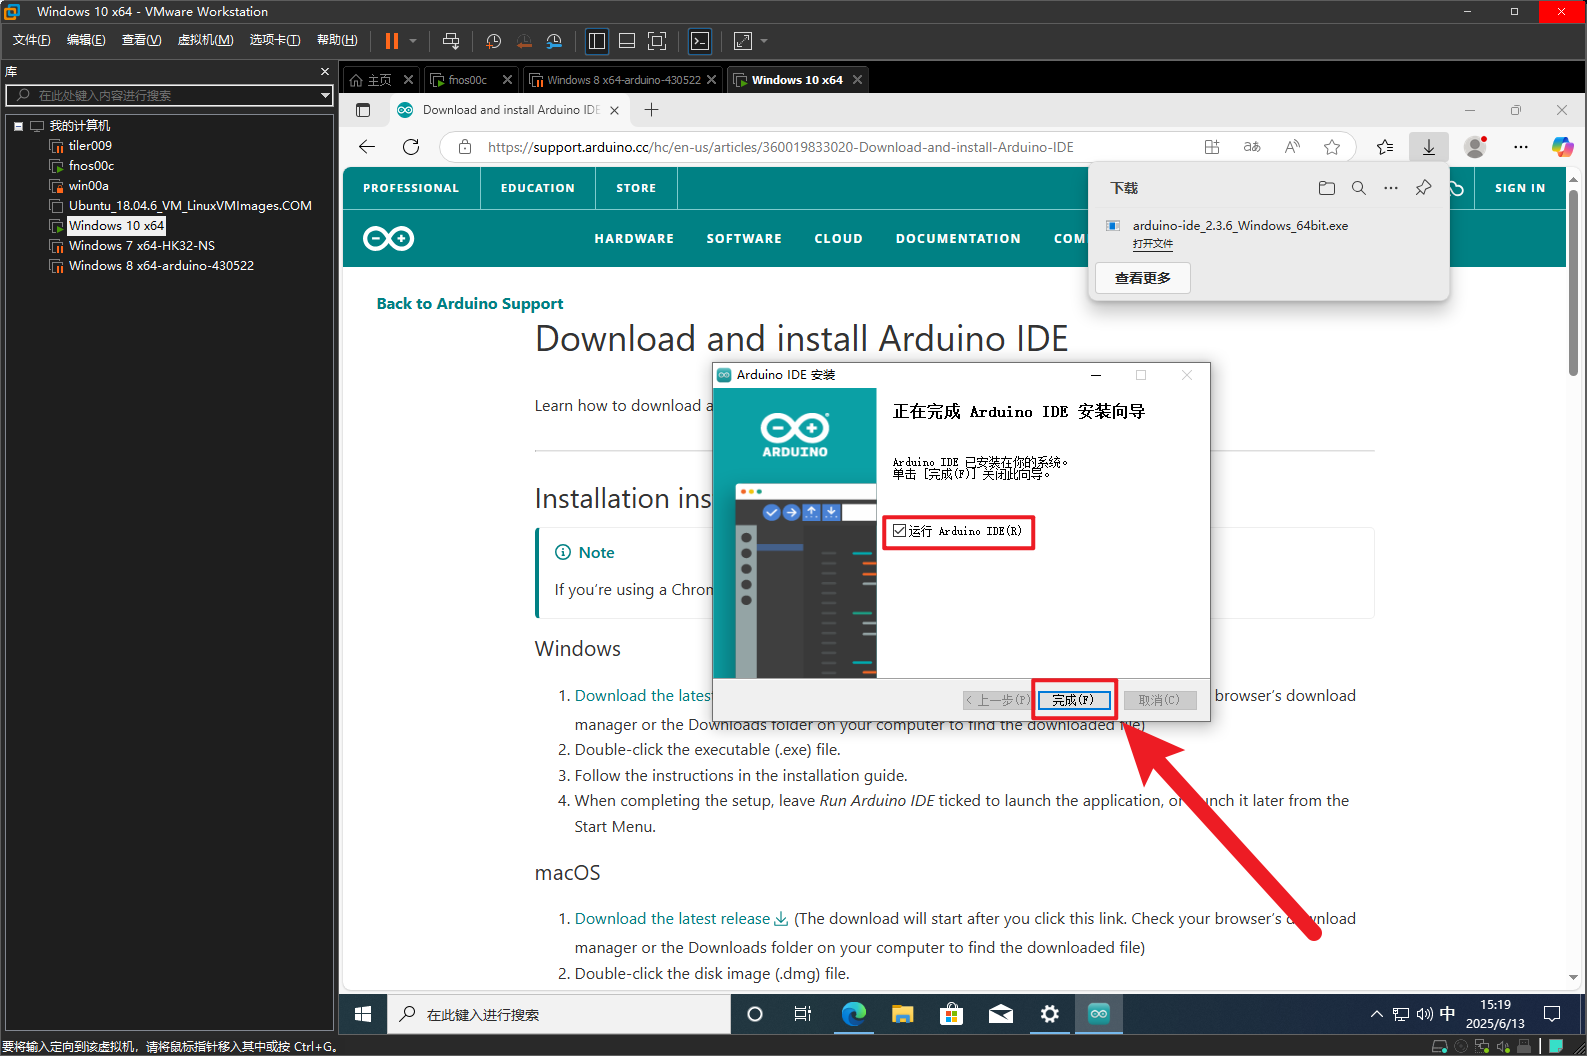1587x1056 pixels.
Task: Click the Edge browser back arrow
Action: 367,147
